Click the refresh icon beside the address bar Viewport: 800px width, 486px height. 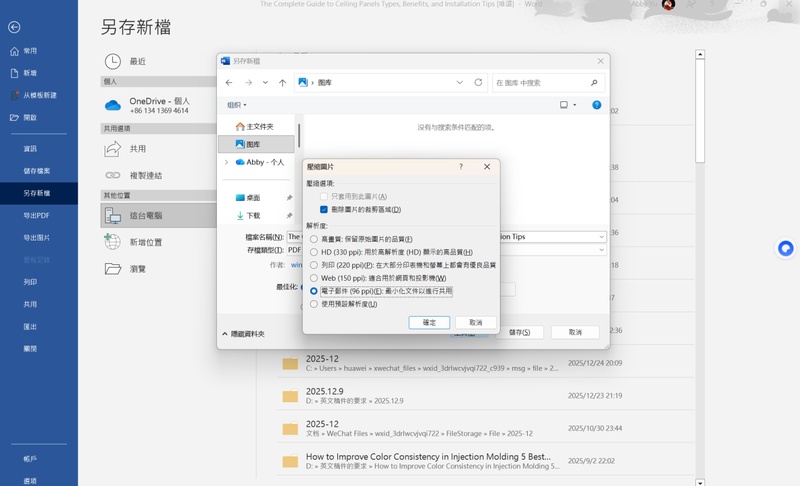478,83
